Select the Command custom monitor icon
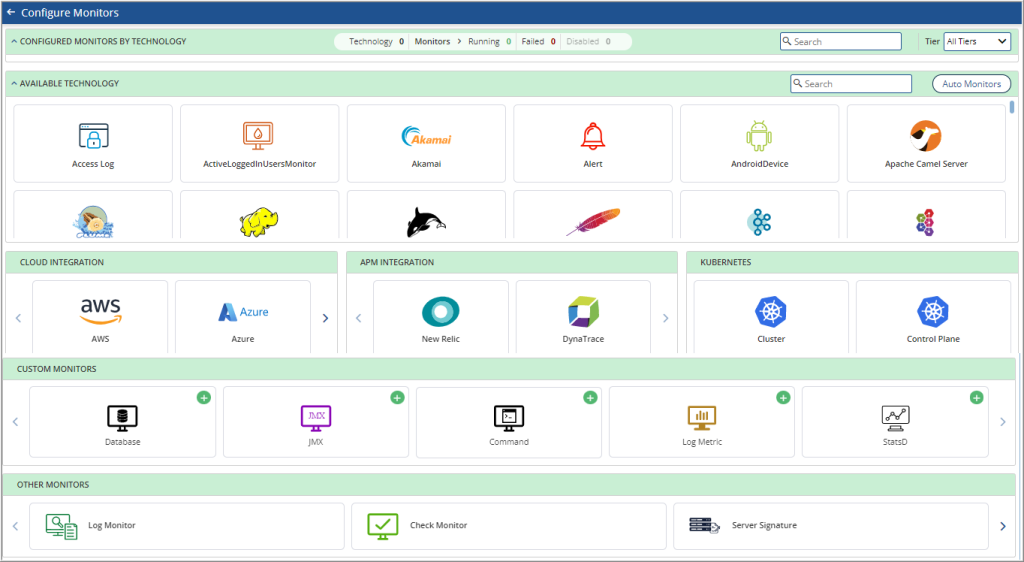The image size is (1024, 562). 509,418
